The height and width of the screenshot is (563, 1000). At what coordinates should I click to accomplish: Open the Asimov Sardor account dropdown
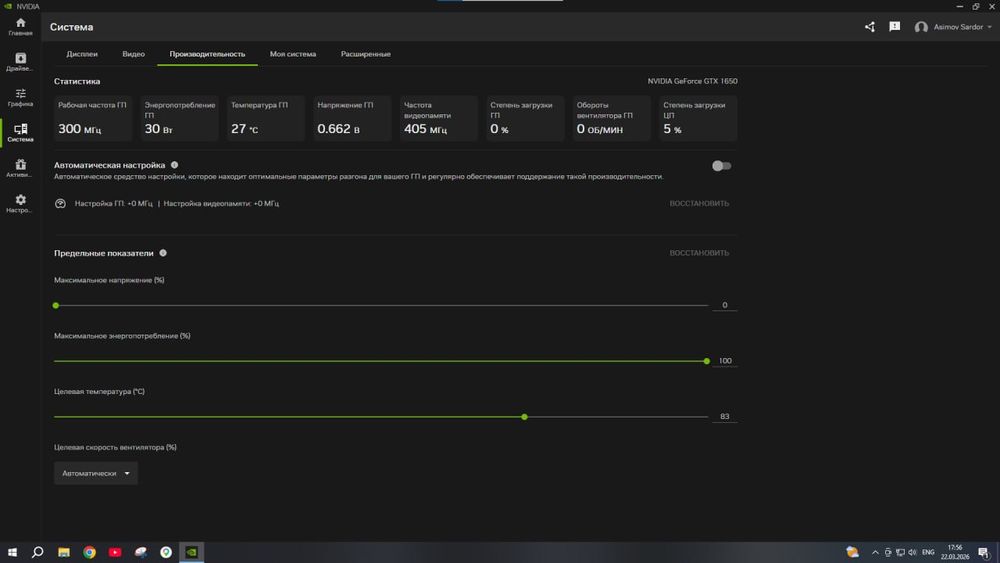pyautogui.click(x=962, y=27)
